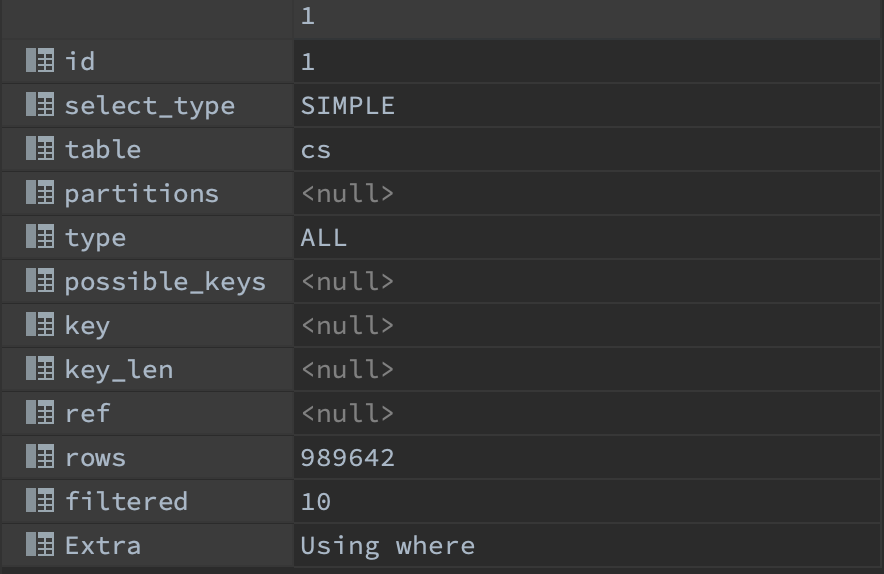Screen dimensions: 884x574
Task: Click the 989642 rows value
Action: 348,457
